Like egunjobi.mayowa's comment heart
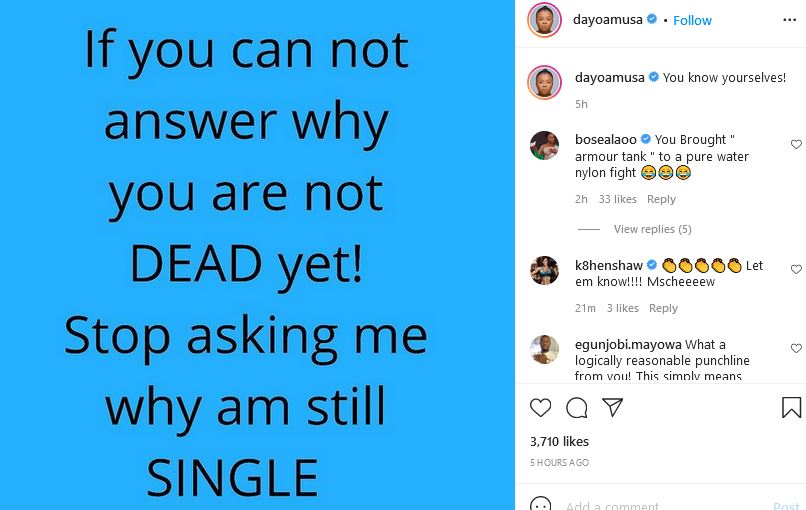The image size is (806, 510). [796, 349]
